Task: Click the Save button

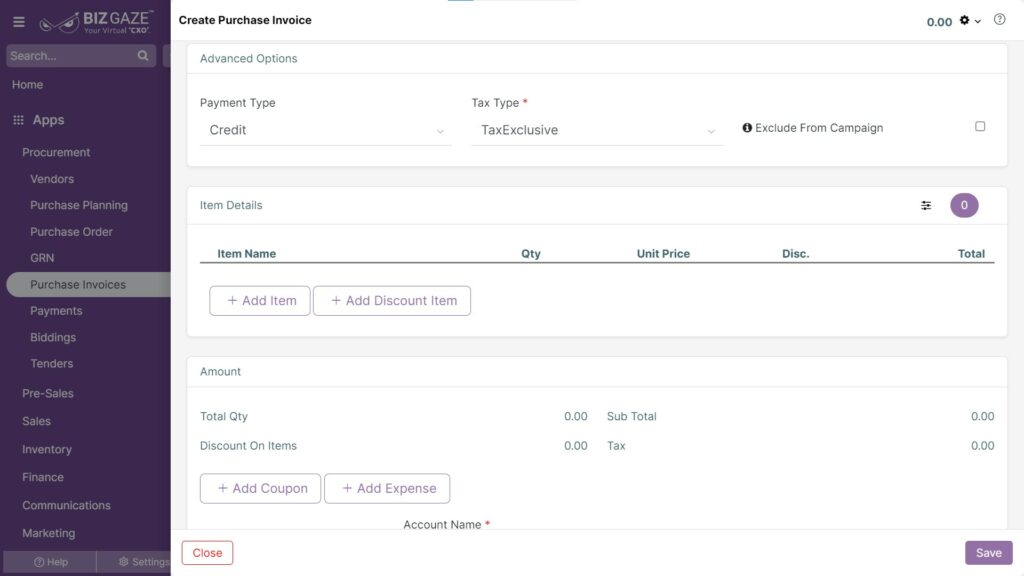Action: click(x=989, y=552)
